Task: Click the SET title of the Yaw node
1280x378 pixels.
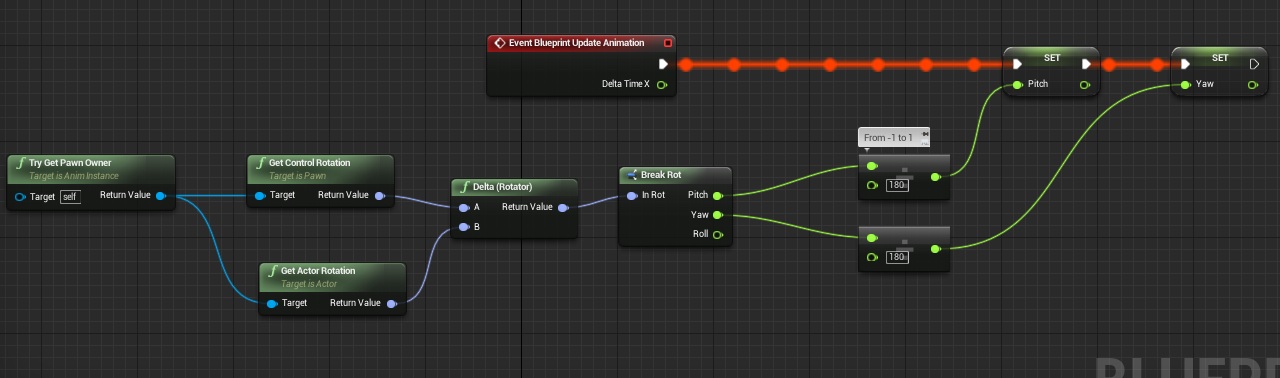Action: pyautogui.click(x=1220, y=58)
